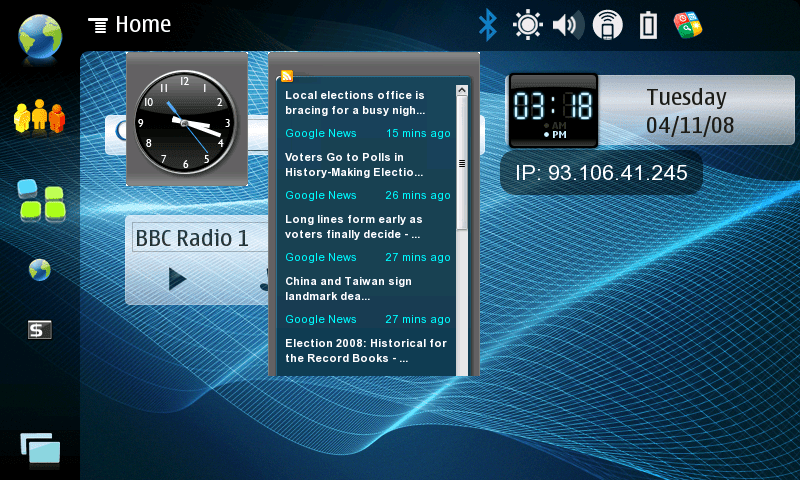Open the Home menu
Image resolution: width=800 pixels, height=480 pixels.
[130, 25]
